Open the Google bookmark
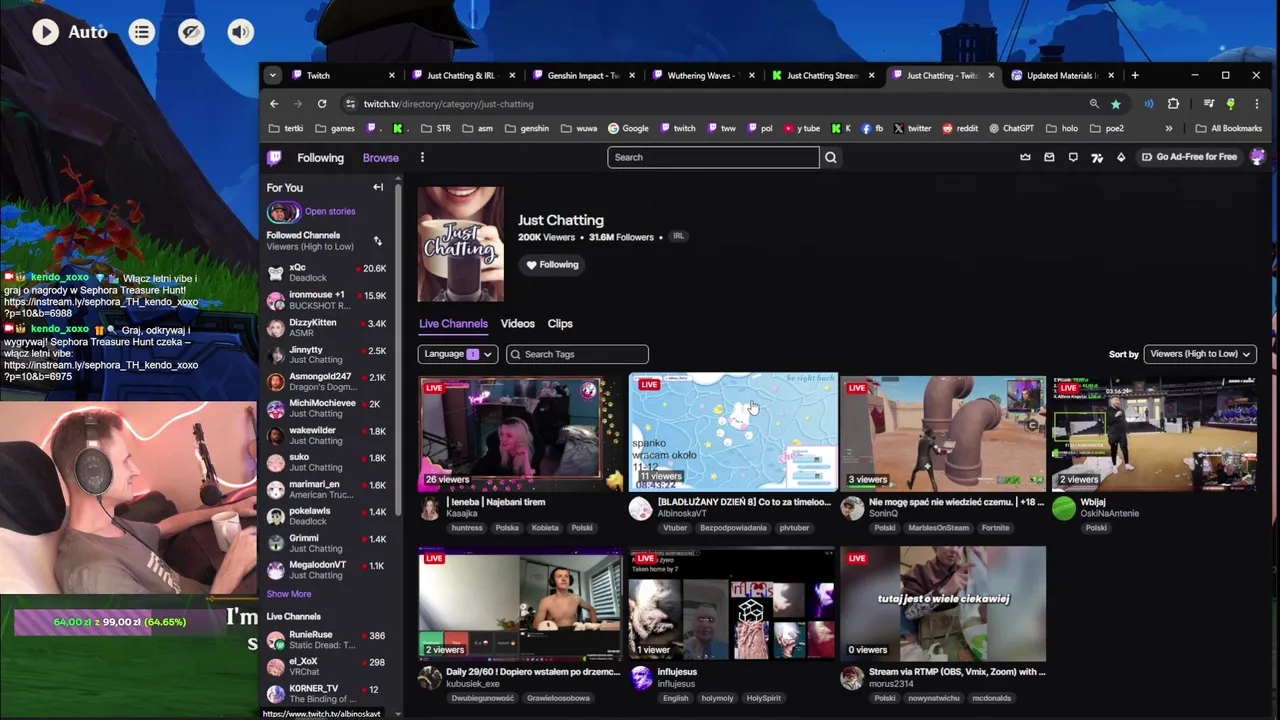The height and width of the screenshot is (720, 1280). point(628,128)
